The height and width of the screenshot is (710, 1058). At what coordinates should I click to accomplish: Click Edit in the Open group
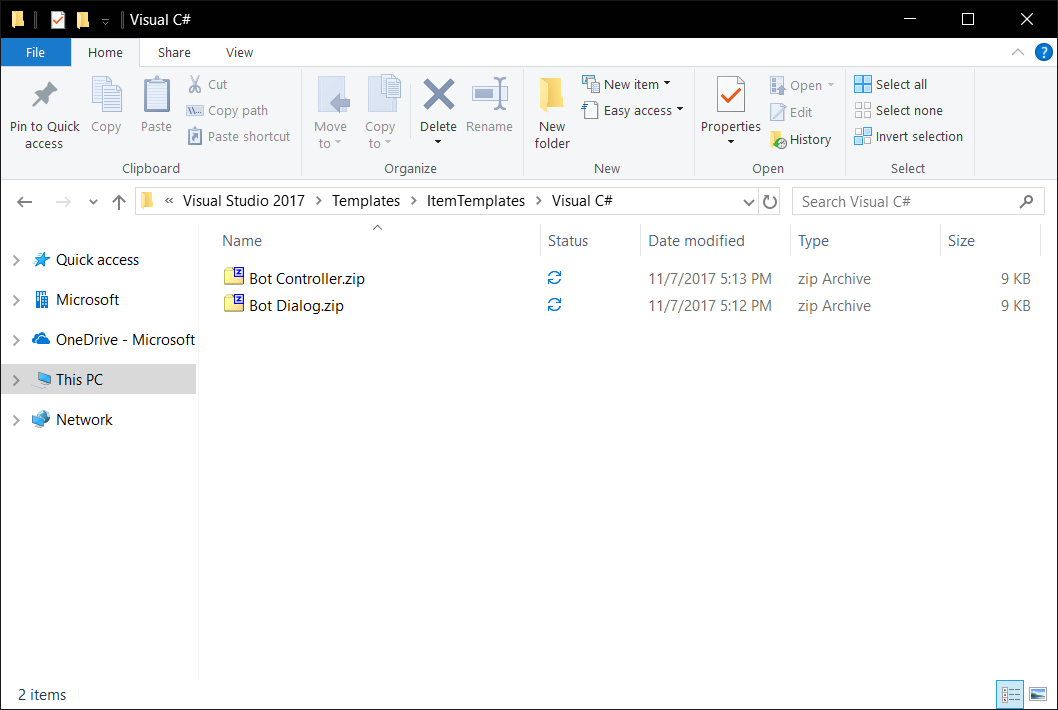click(x=791, y=113)
